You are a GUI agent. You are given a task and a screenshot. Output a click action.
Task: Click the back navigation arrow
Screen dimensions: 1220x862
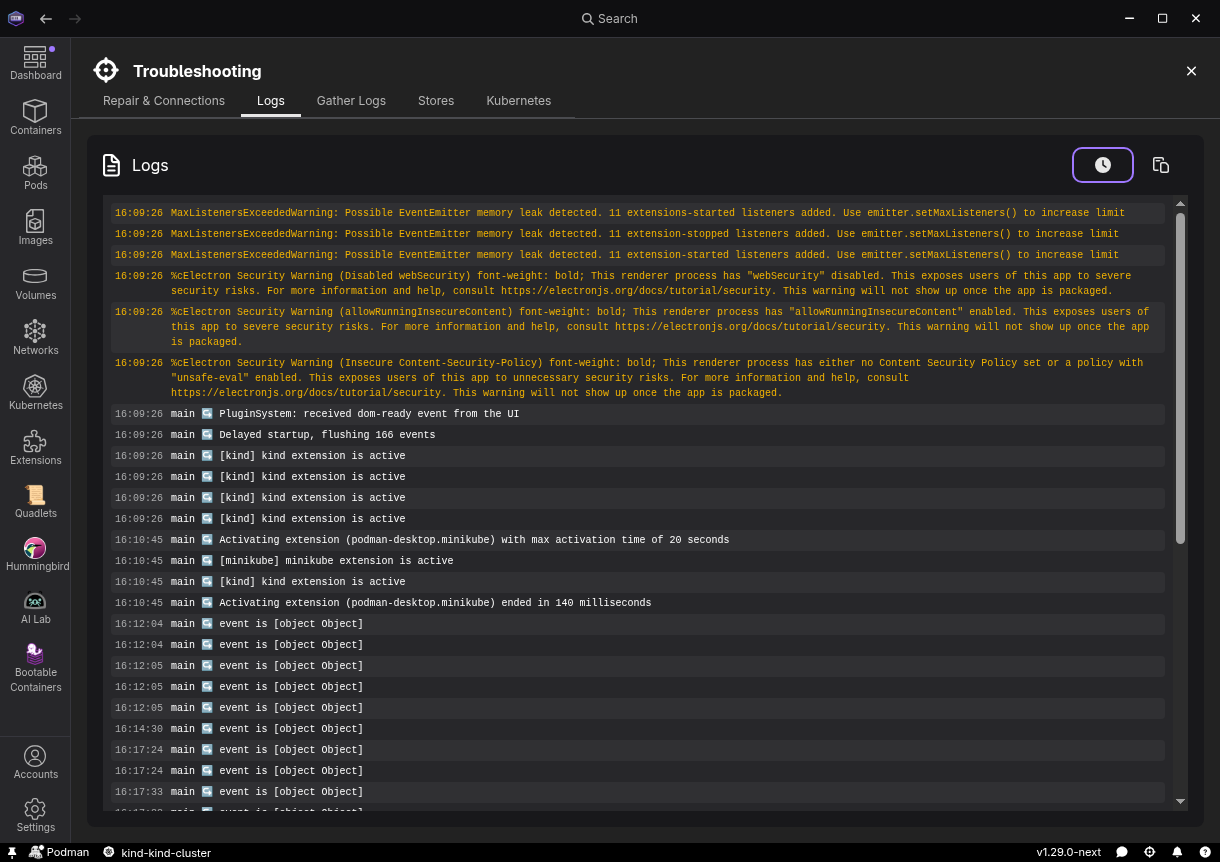tap(46, 19)
